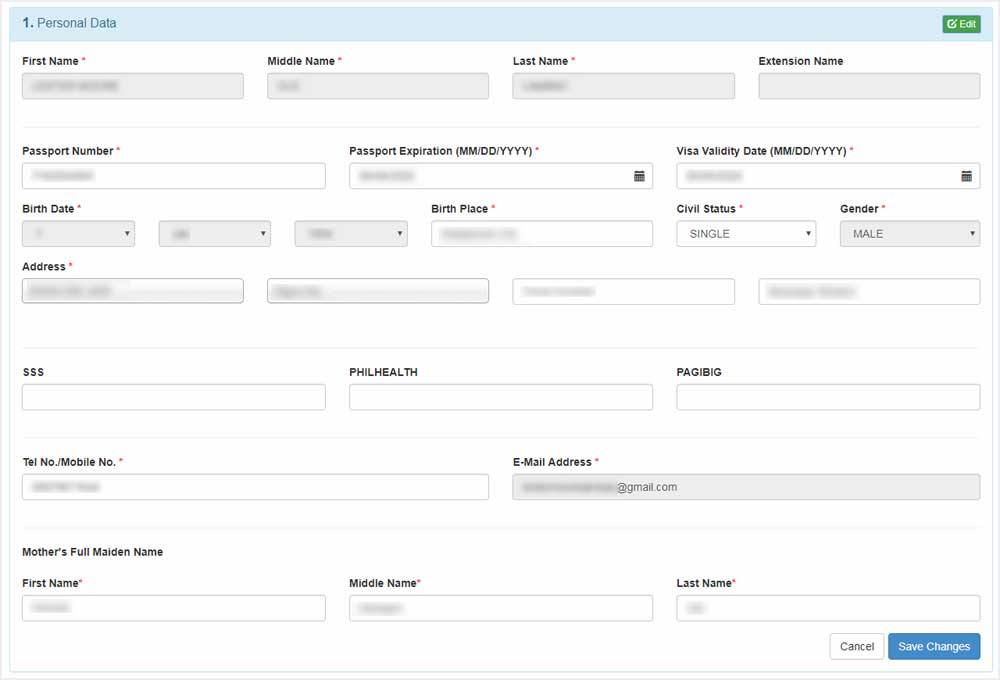Screen dimensions: 1000x680
Task: Click mother's maiden Last Name field
Action: coord(828,607)
